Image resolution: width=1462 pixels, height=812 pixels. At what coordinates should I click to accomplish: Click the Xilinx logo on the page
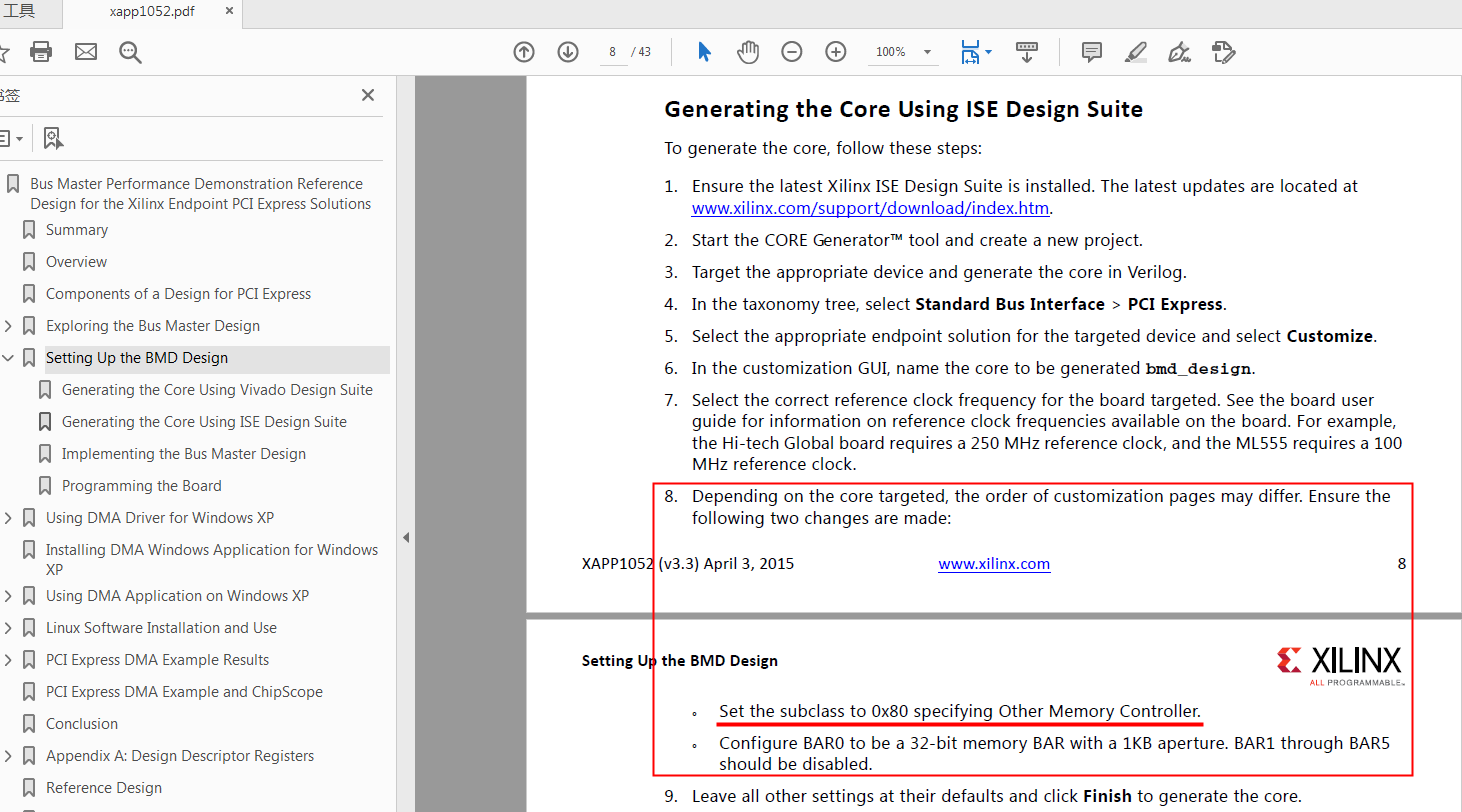pos(1339,665)
